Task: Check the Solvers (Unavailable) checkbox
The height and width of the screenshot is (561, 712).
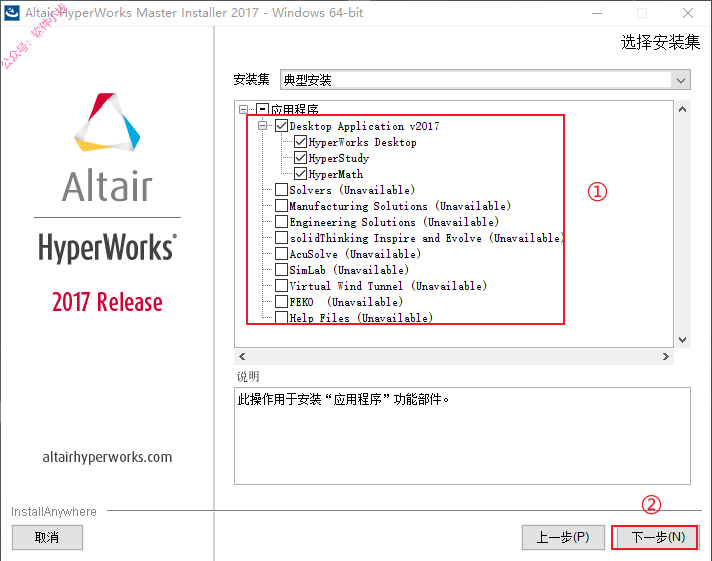Action: (x=282, y=189)
